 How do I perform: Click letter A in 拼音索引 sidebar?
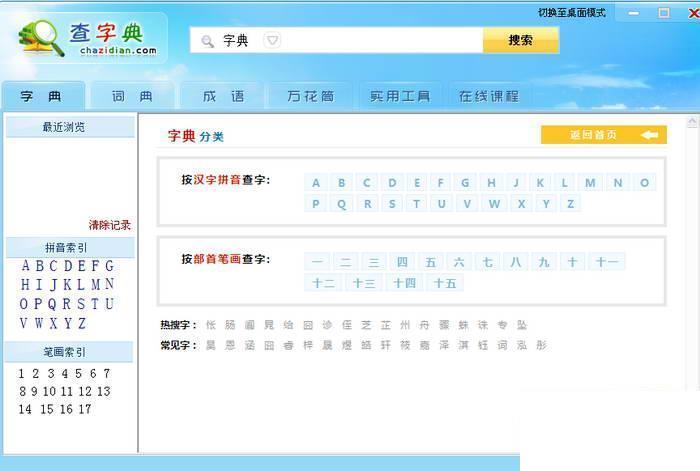(x=25, y=266)
